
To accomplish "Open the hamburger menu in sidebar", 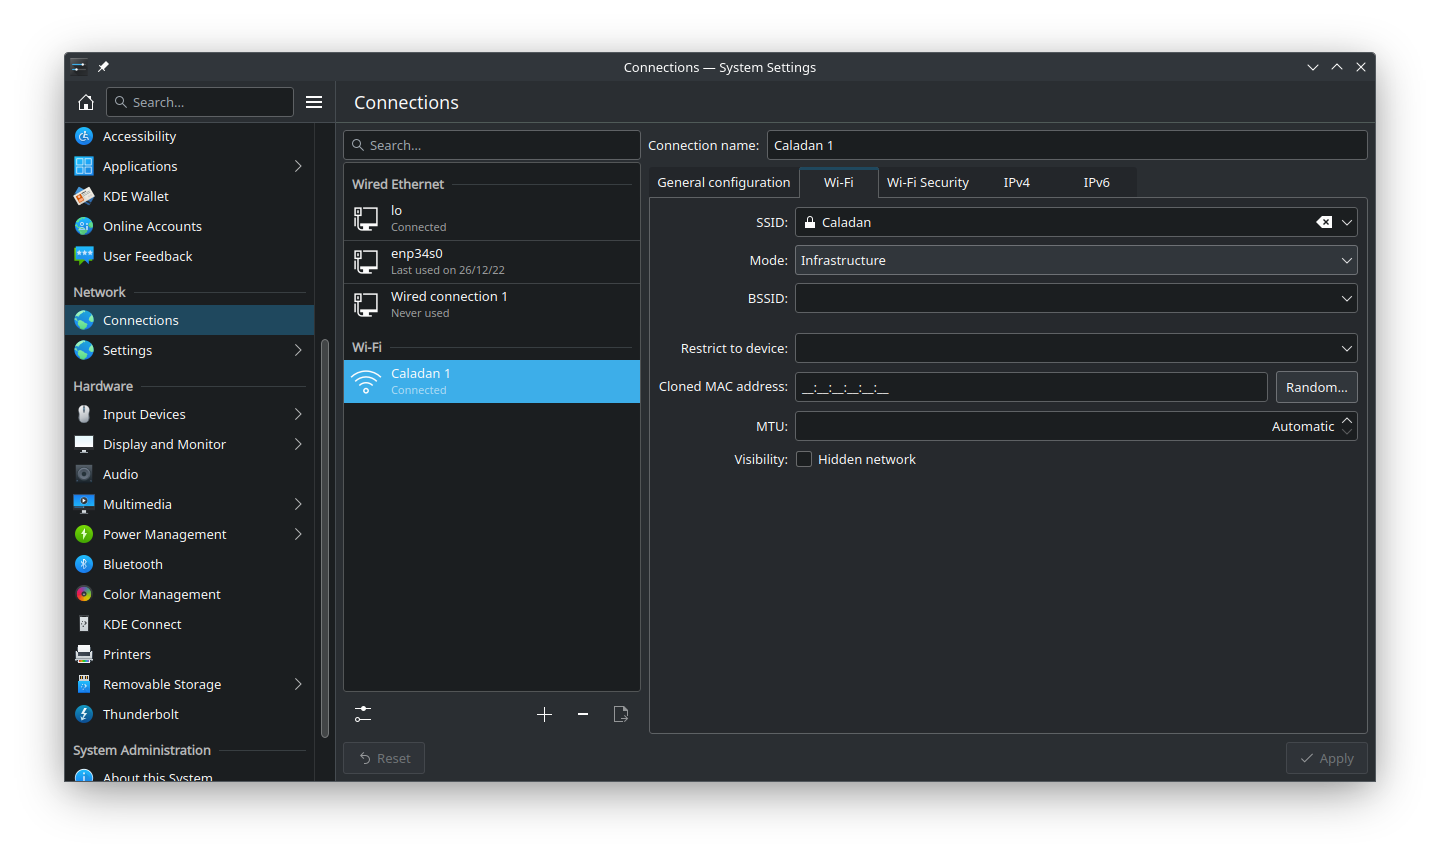I will coord(314,102).
